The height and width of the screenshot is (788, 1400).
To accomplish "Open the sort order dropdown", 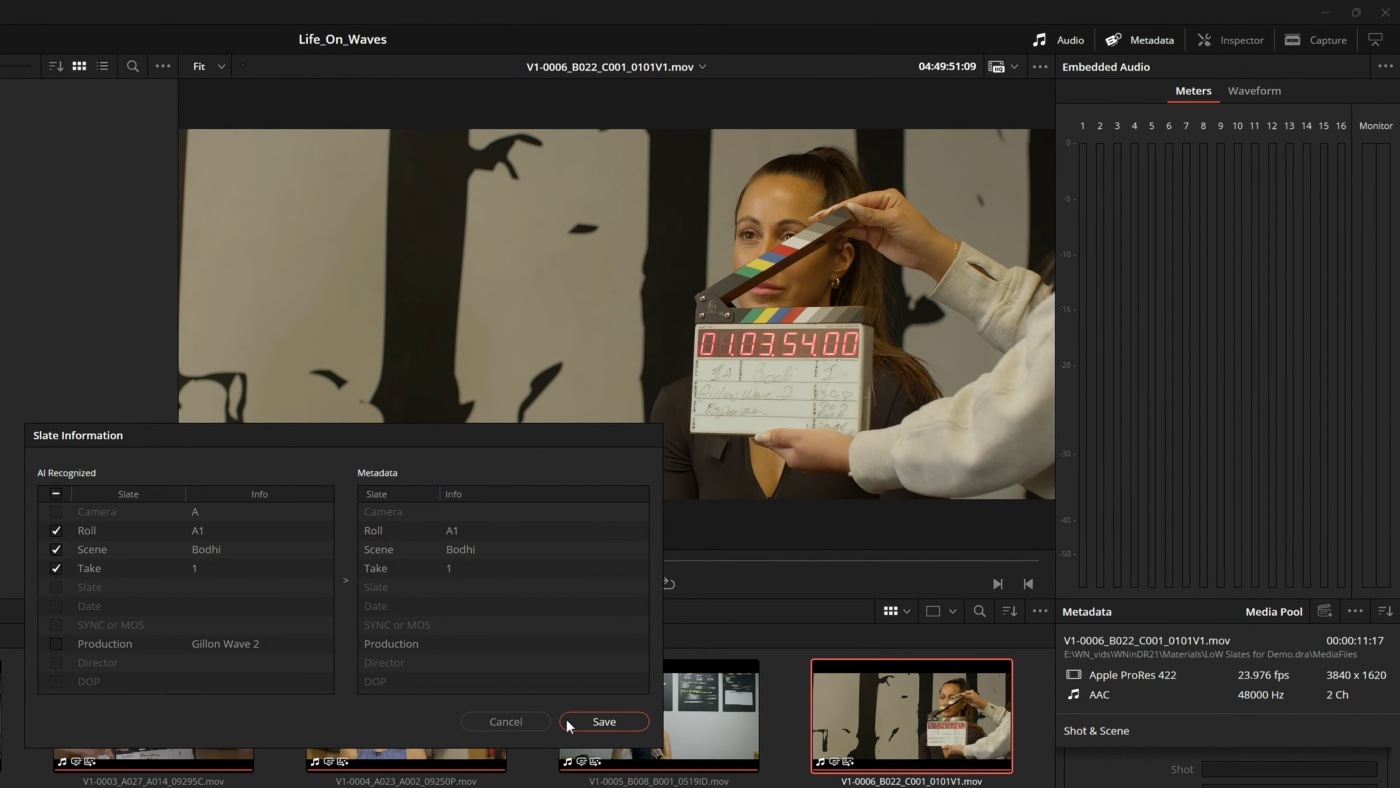I will 56,66.
